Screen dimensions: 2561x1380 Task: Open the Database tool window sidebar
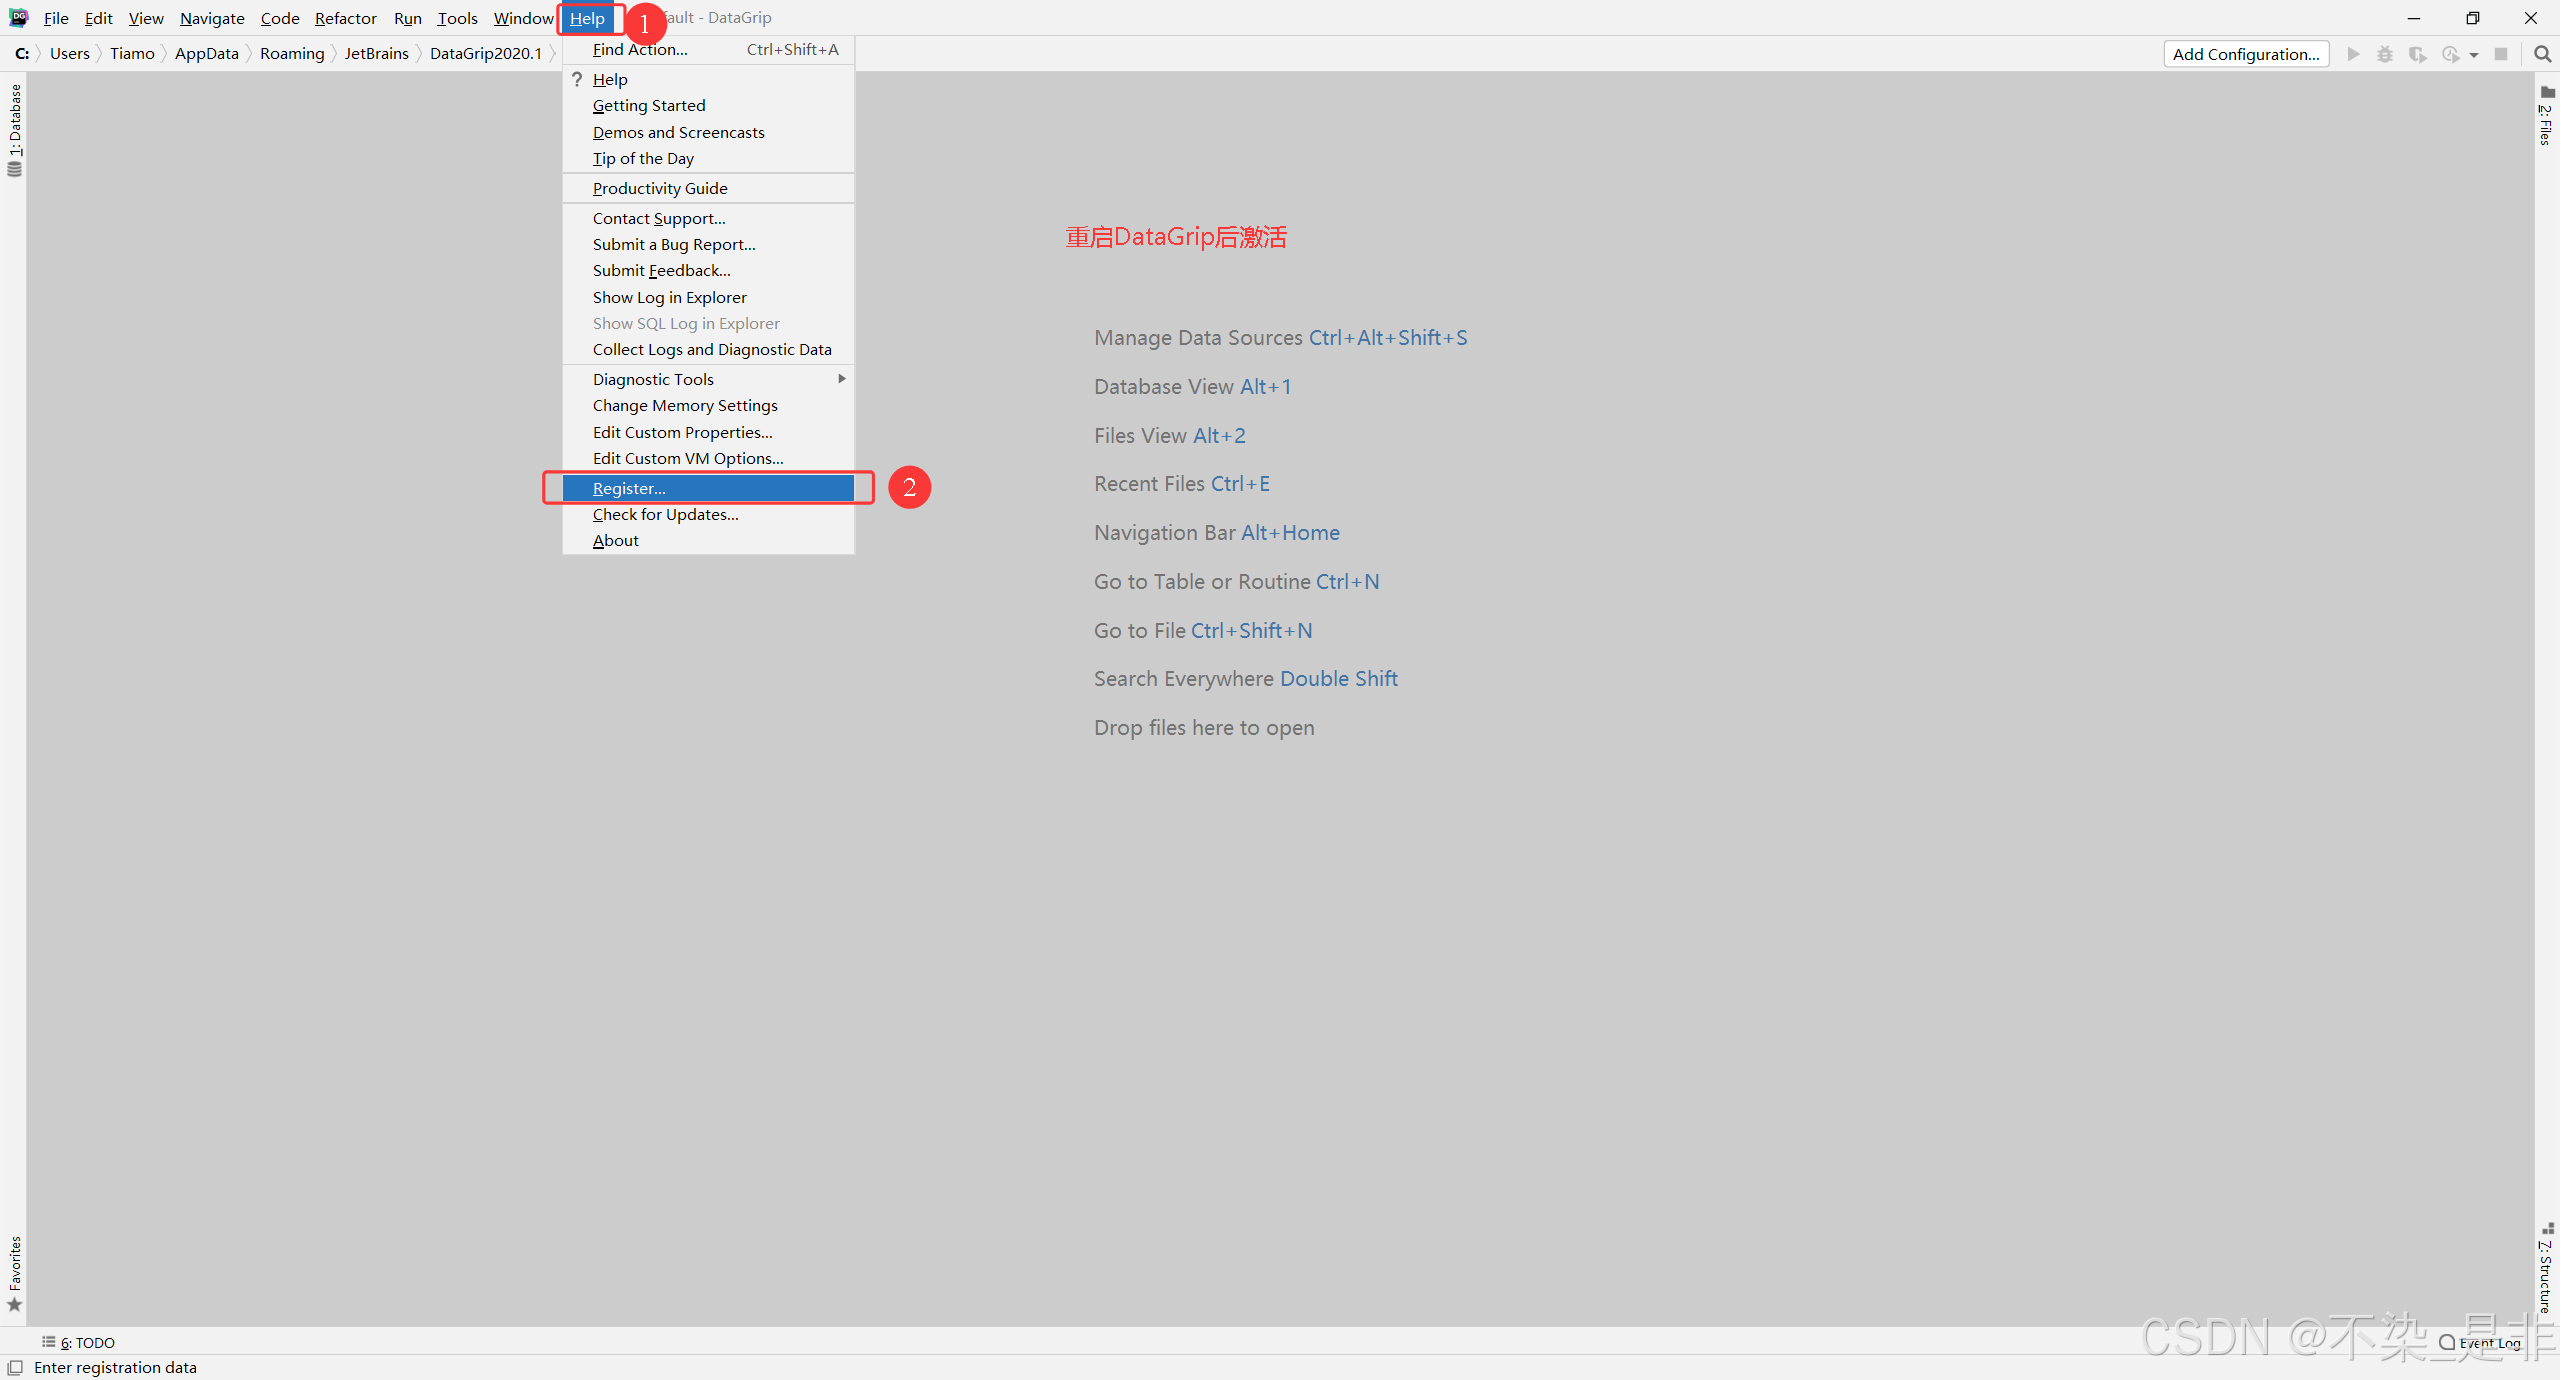(x=14, y=130)
